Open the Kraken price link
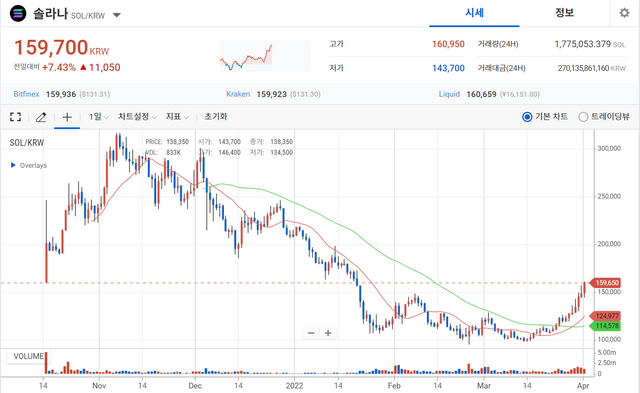640x393 pixels. click(238, 94)
